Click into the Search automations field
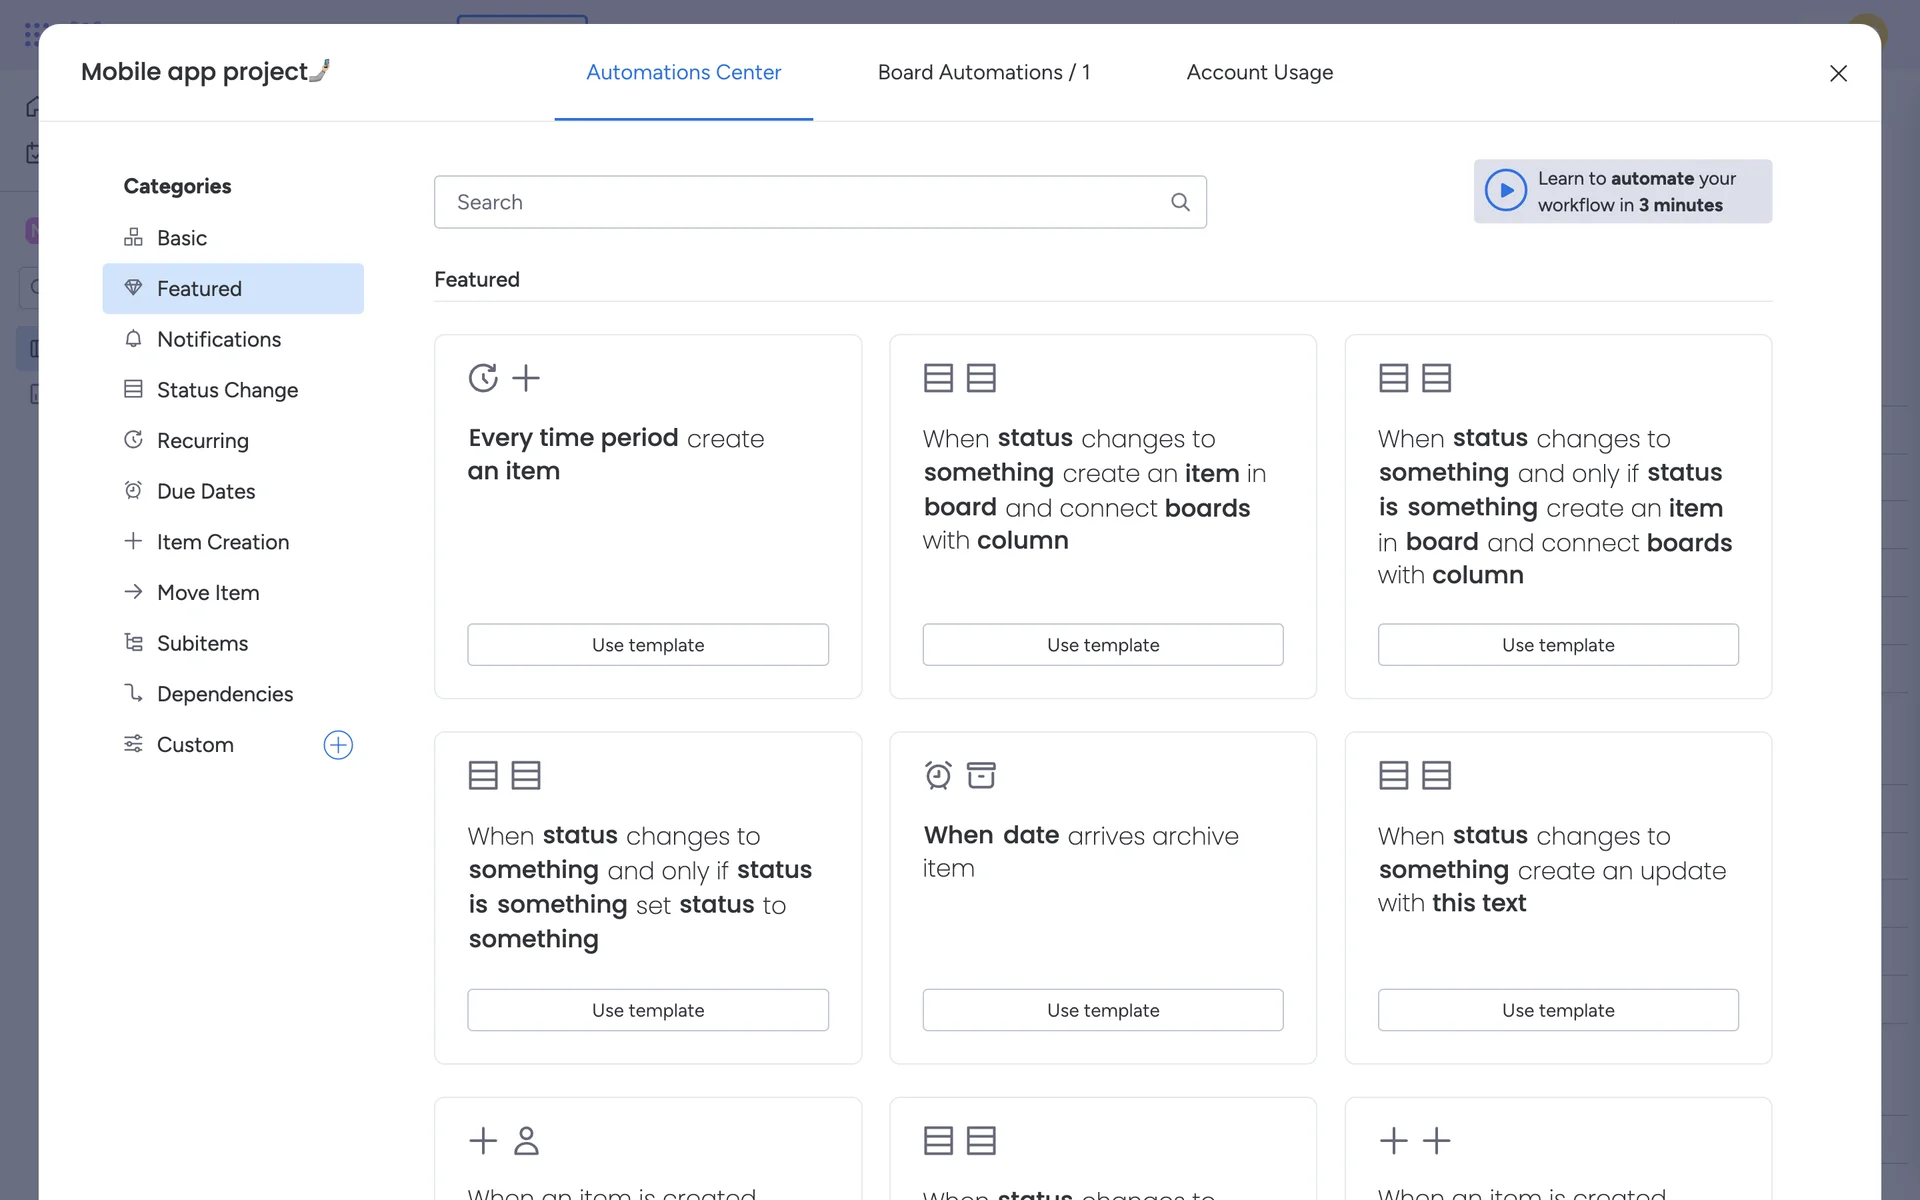 click(800, 202)
